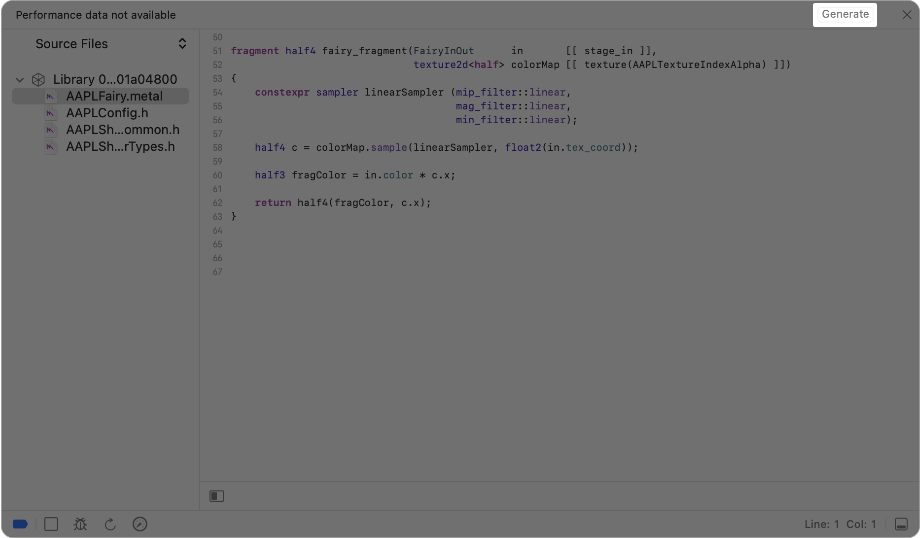Click the Line: 1 Col: 1 indicator

[x=840, y=524]
